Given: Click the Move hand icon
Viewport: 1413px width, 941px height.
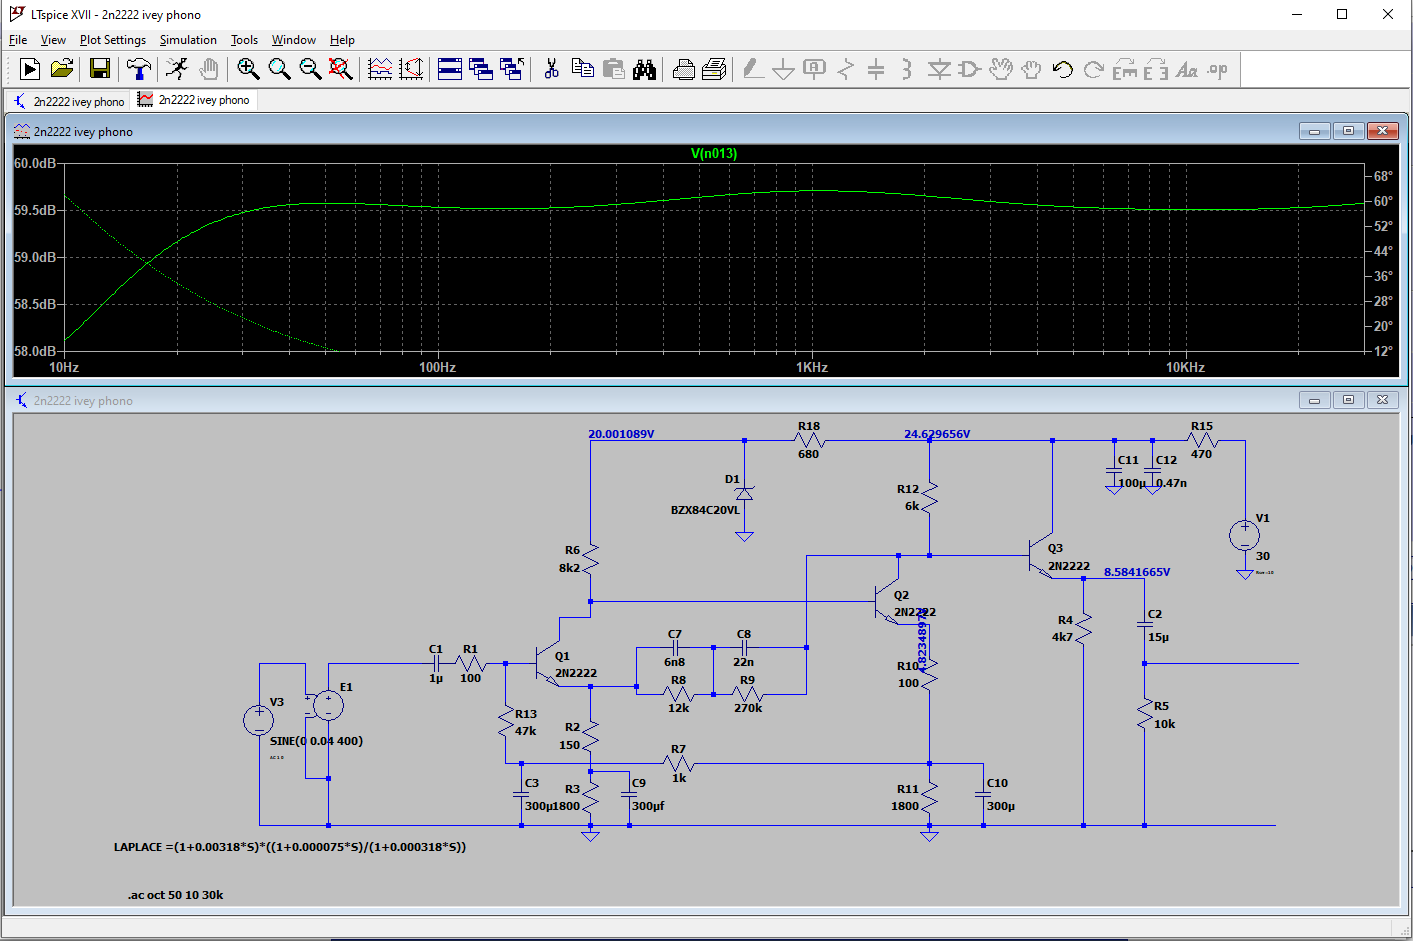Looking at the screenshot, I should pyautogui.click(x=1001, y=69).
